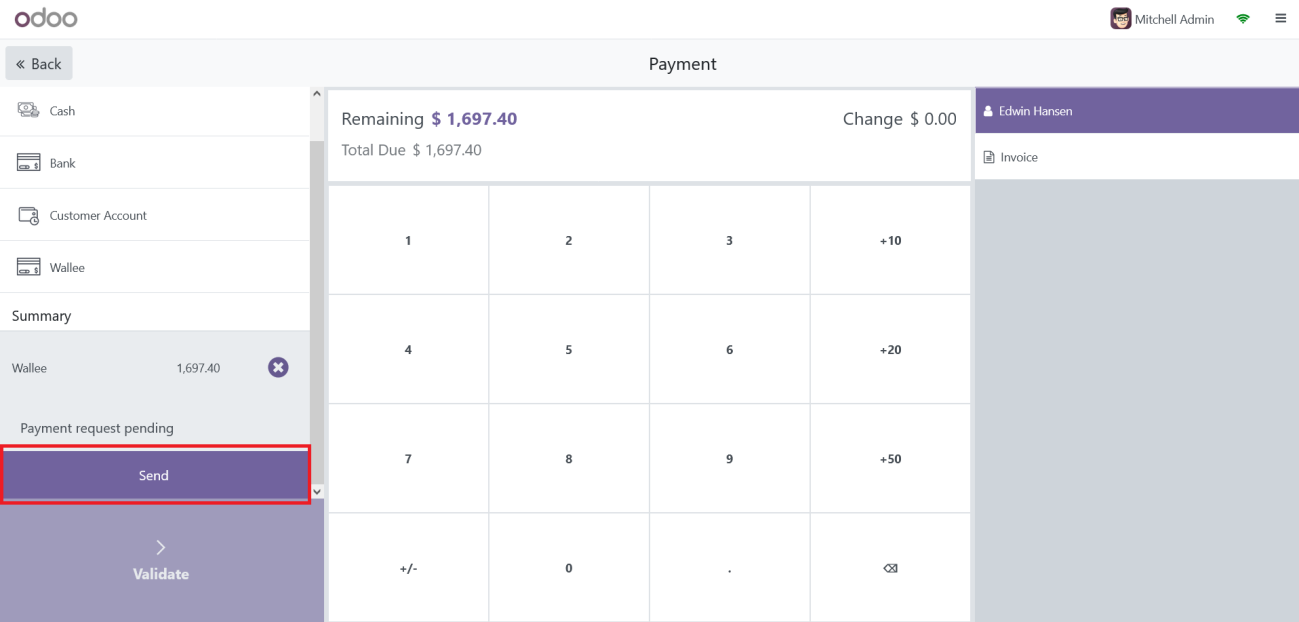Add +10 to the payment amount

pyautogui.click(x=890, y=240)
